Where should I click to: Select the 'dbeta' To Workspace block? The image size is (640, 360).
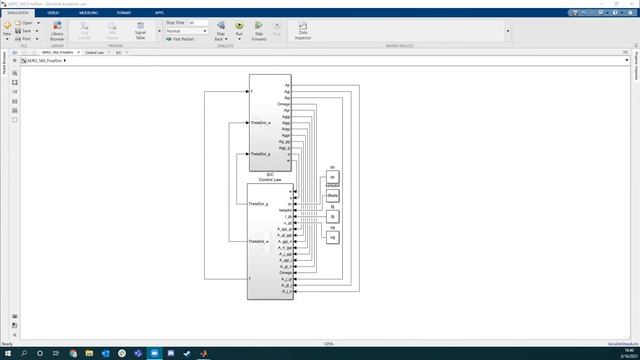click(332, 196)
